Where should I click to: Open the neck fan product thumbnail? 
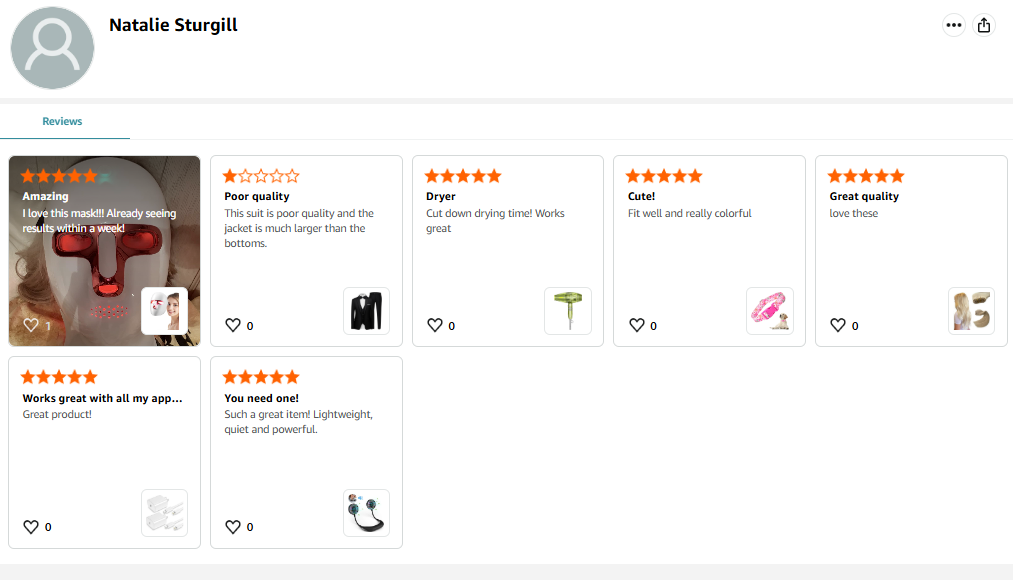[x=366, y=513]
